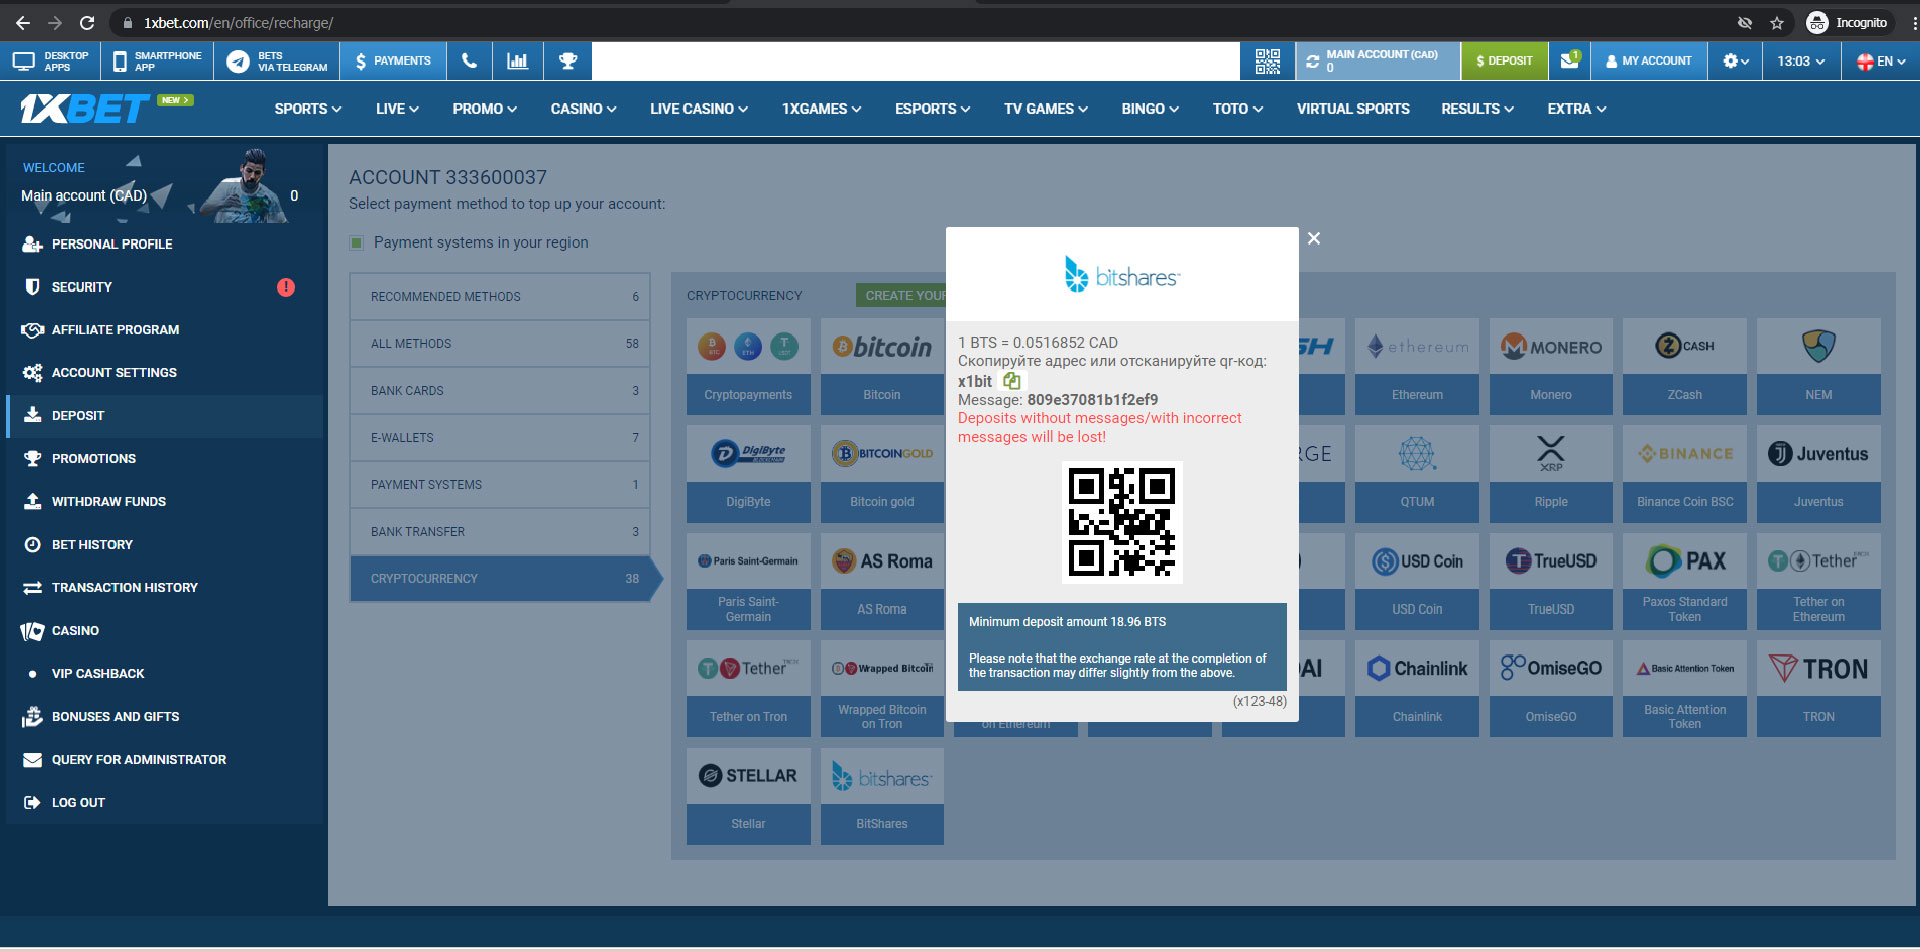Viewport: 1920px width, 951px height.
Task: Toggle Payment systems in your region checkbox
Action: (356, 243)
